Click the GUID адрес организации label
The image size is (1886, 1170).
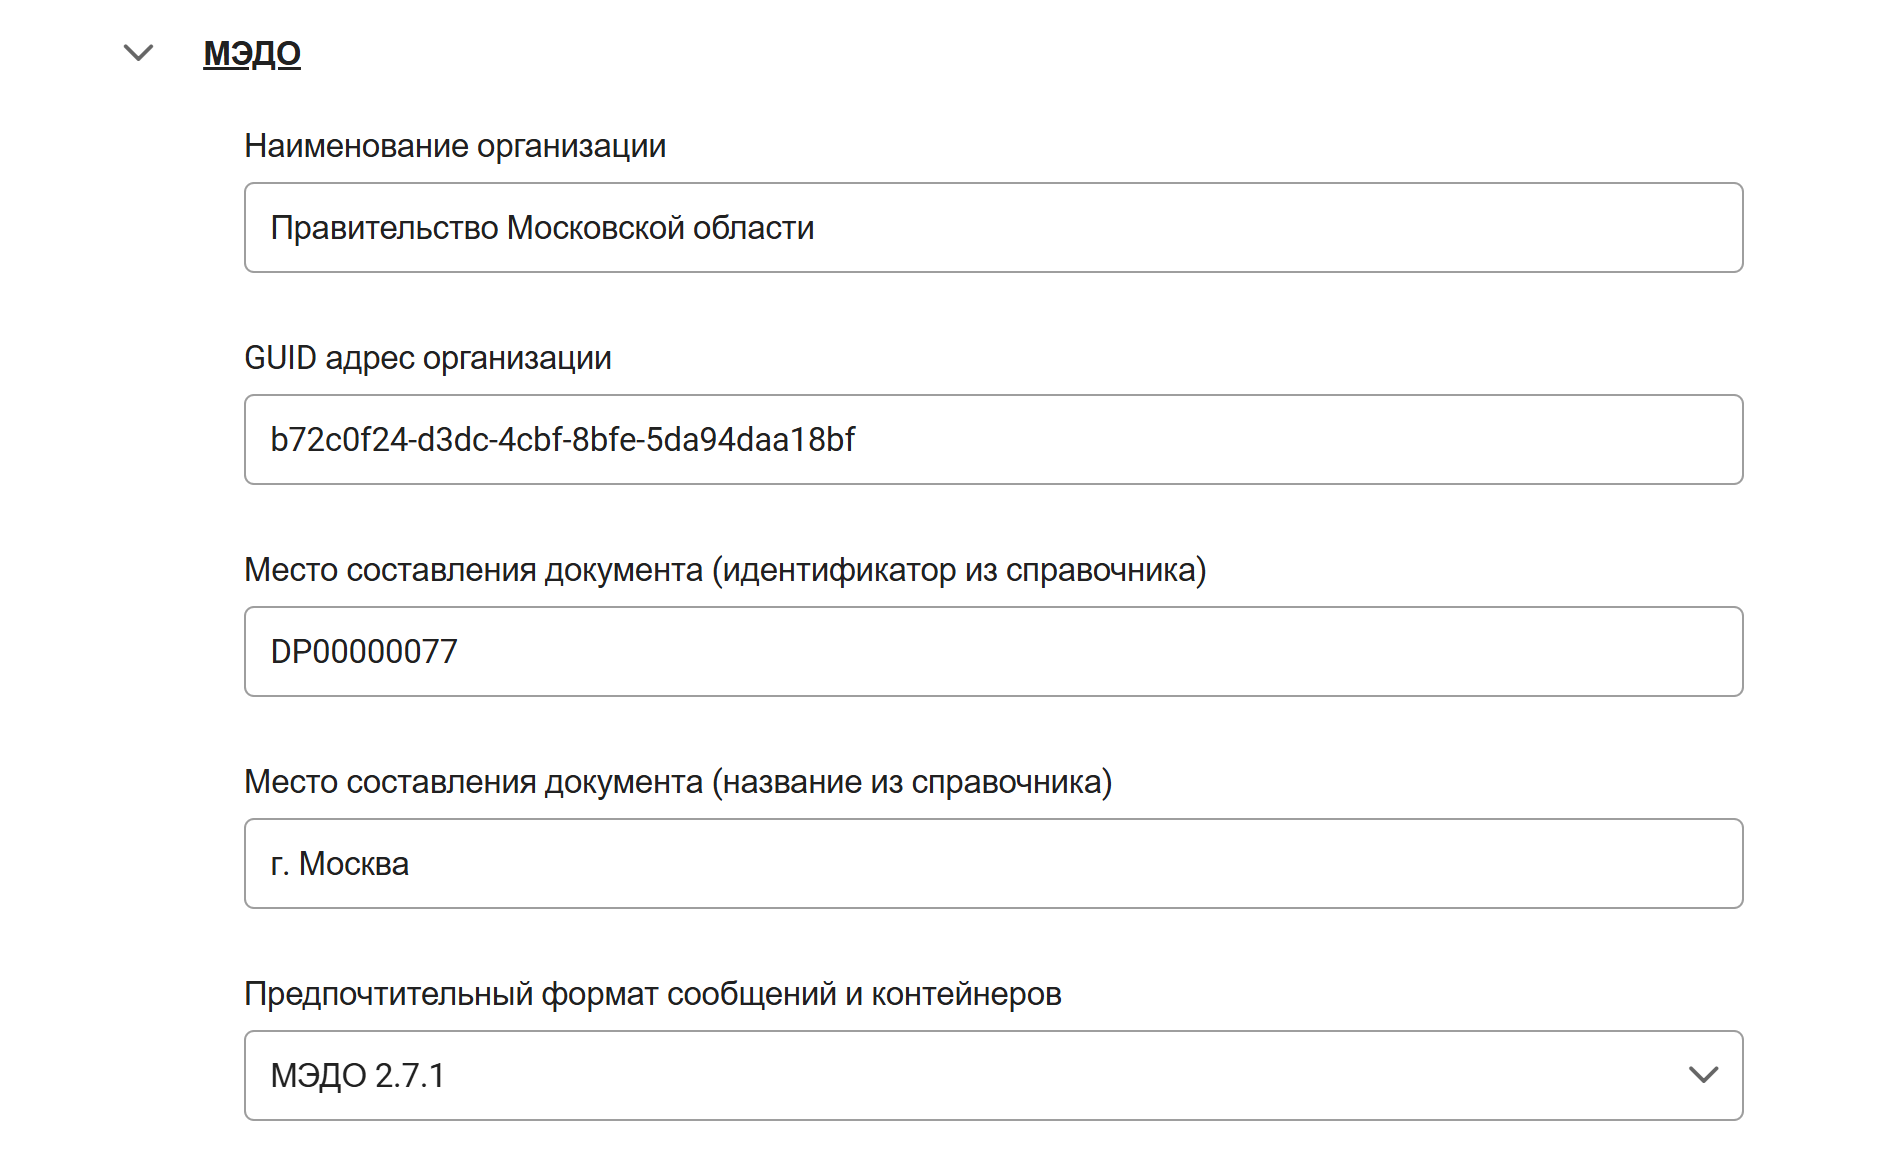[x=428, y=358]
